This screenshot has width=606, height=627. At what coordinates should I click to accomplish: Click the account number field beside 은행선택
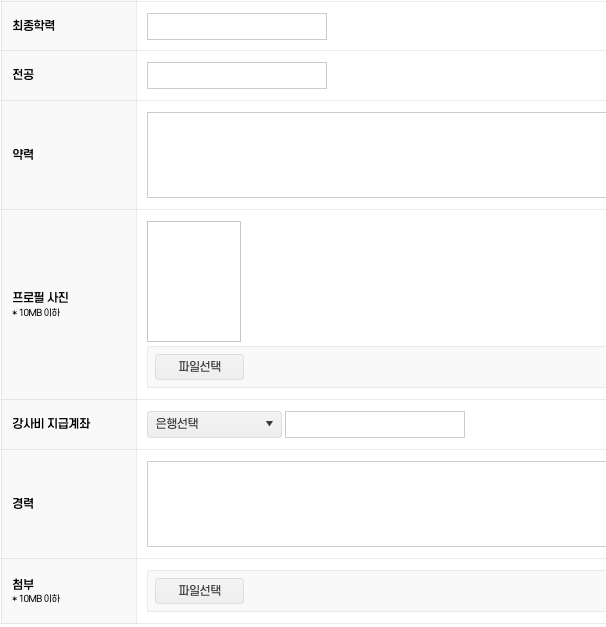coord(374,424)
